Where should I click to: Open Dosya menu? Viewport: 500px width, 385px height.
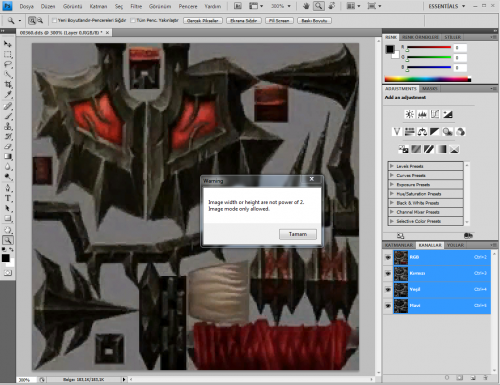click(x=26, y=6)
